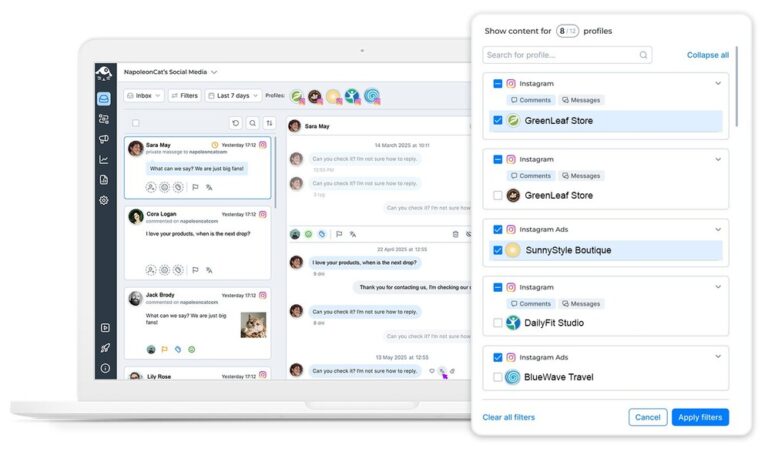768x455 pixels.
Task: Open the Inbox dropdown
Action: [x=144, y=96]
